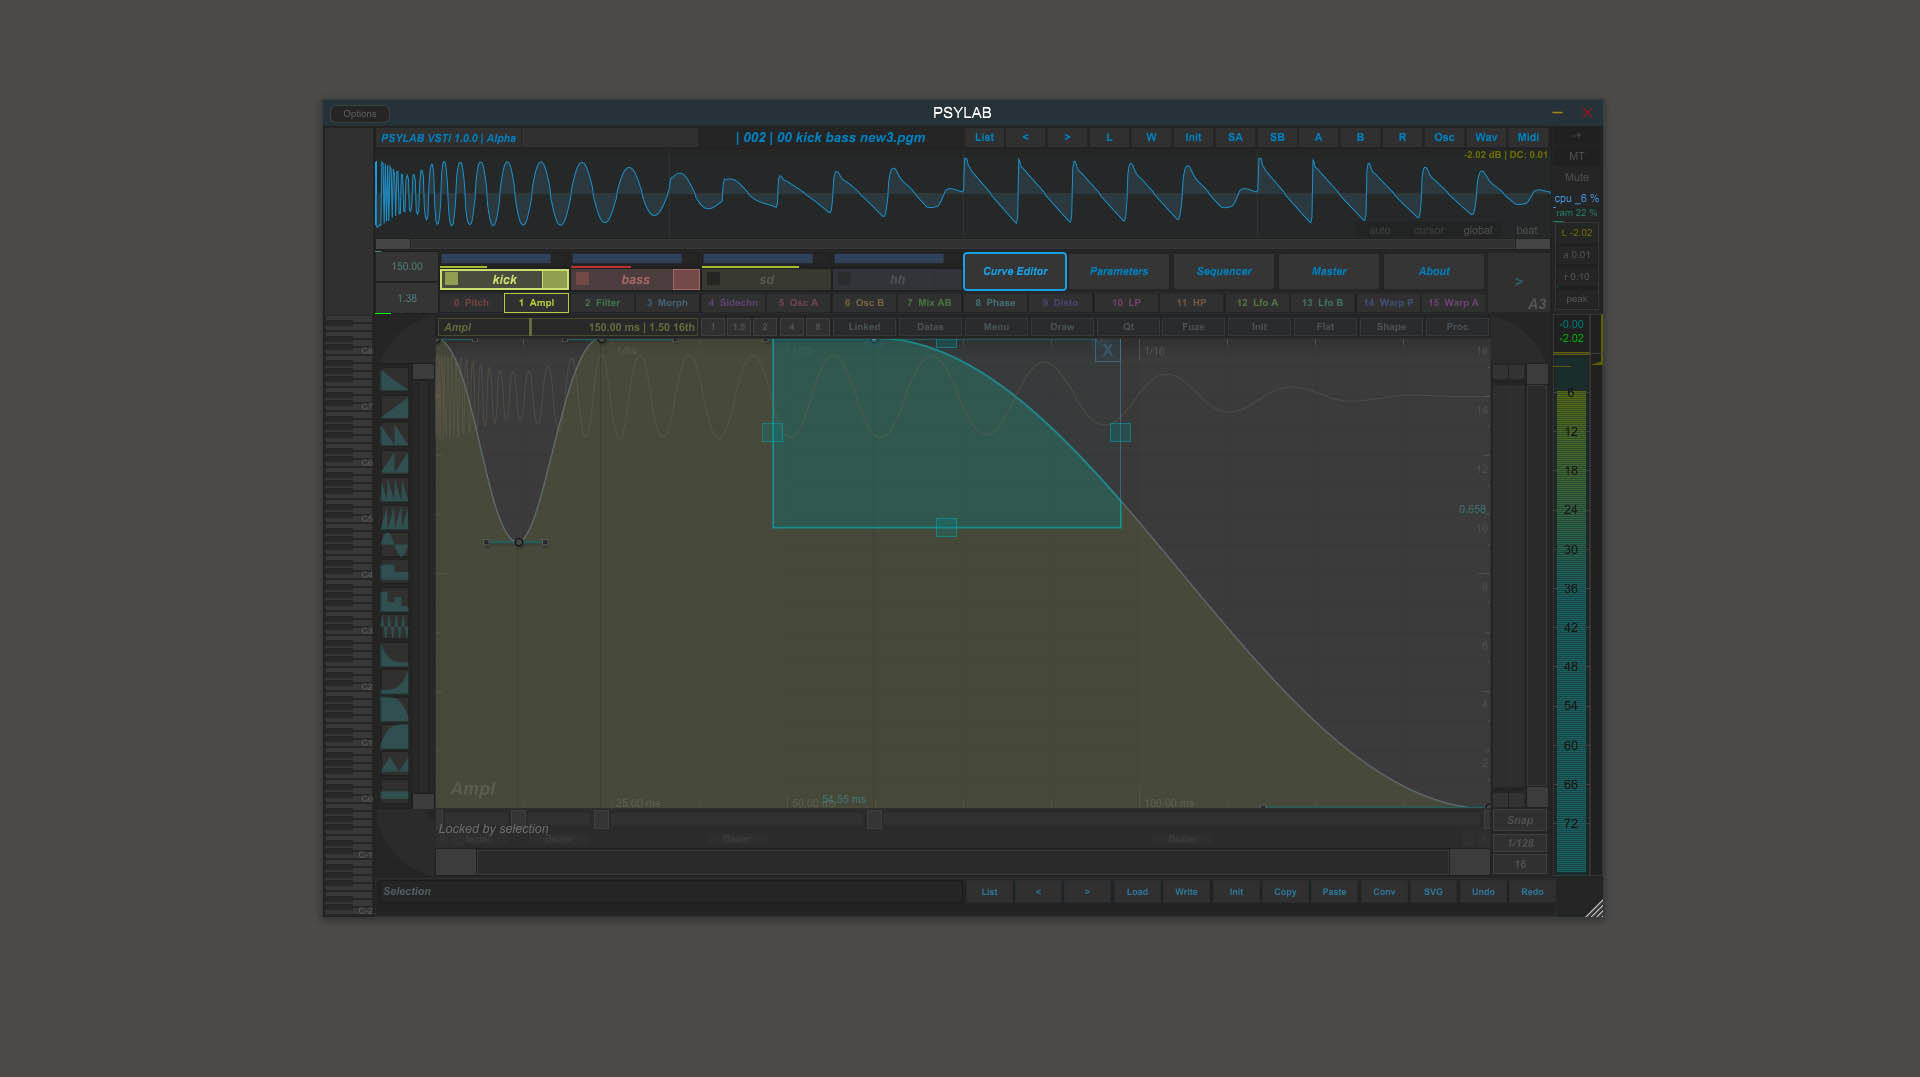
Task: Select the convex decay curve preset
Action: [x=394, y=710]
